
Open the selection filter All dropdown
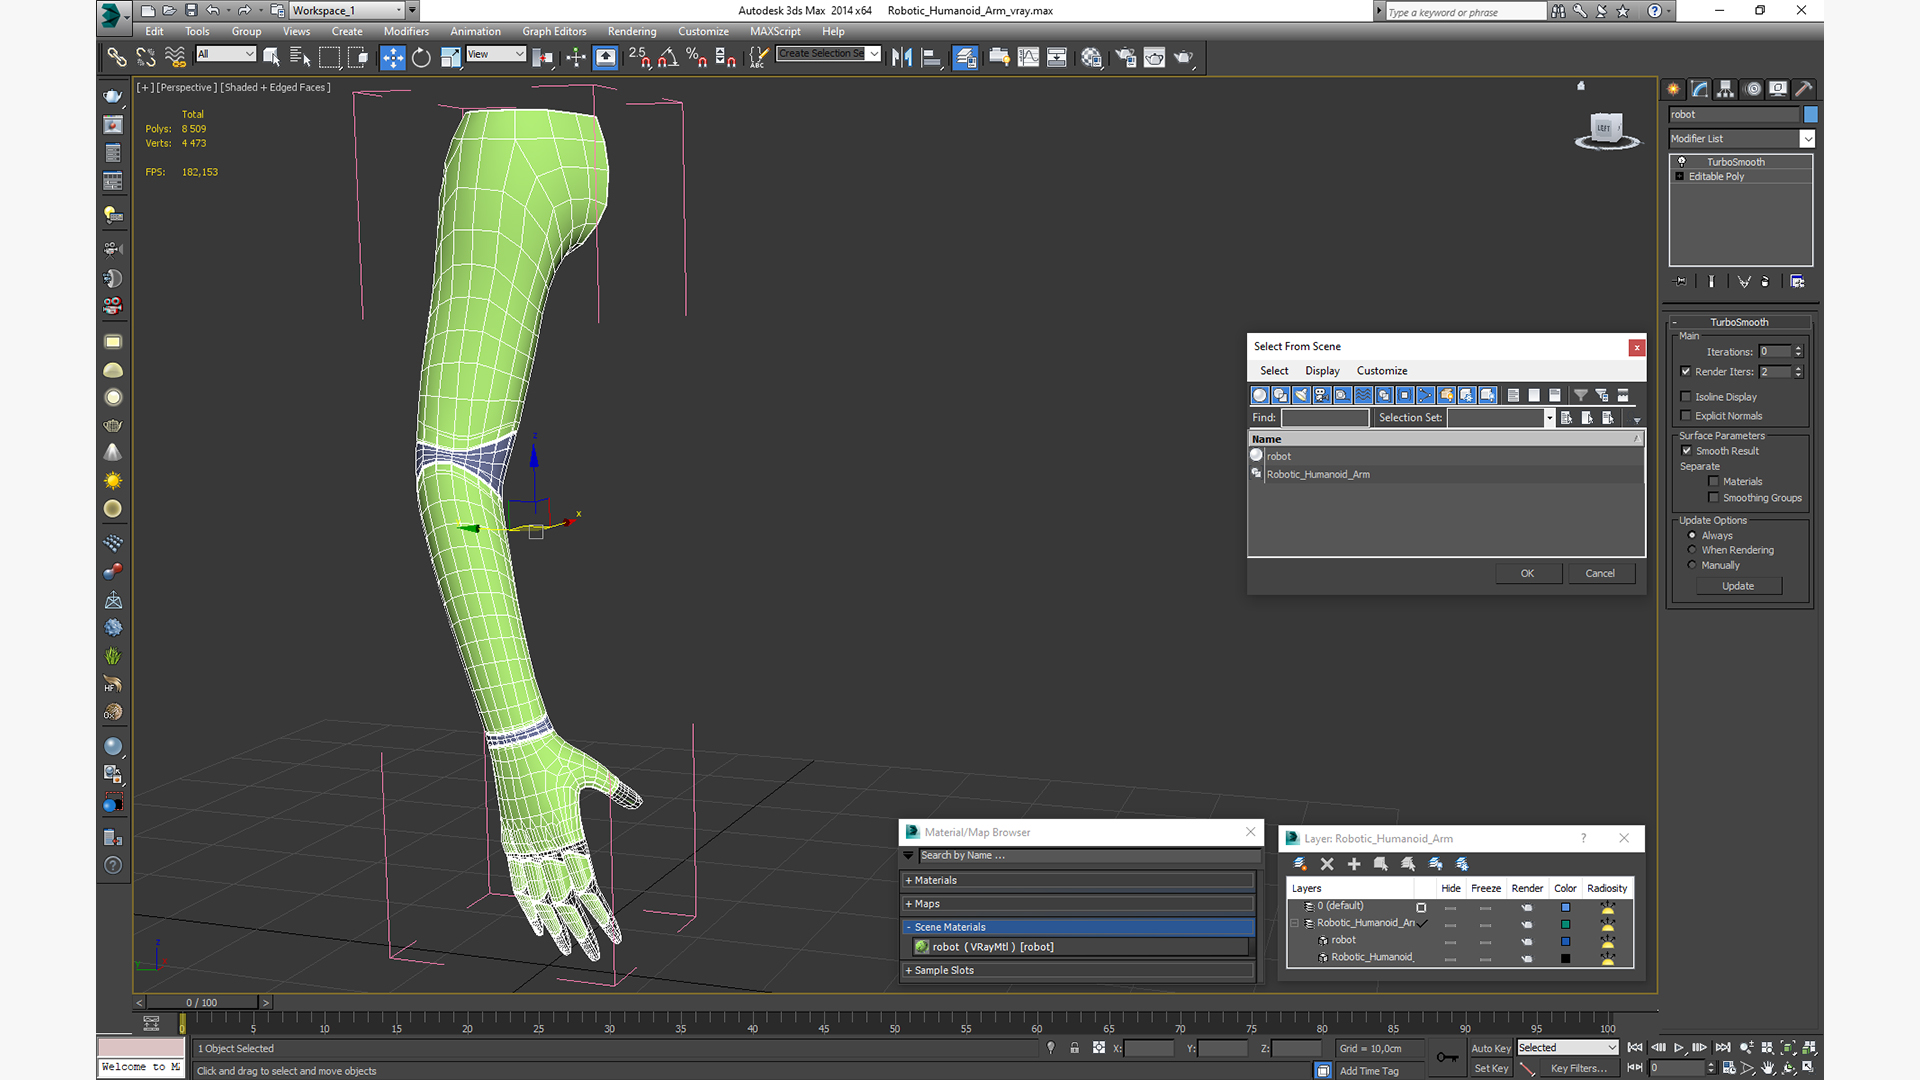click(226, 54)
